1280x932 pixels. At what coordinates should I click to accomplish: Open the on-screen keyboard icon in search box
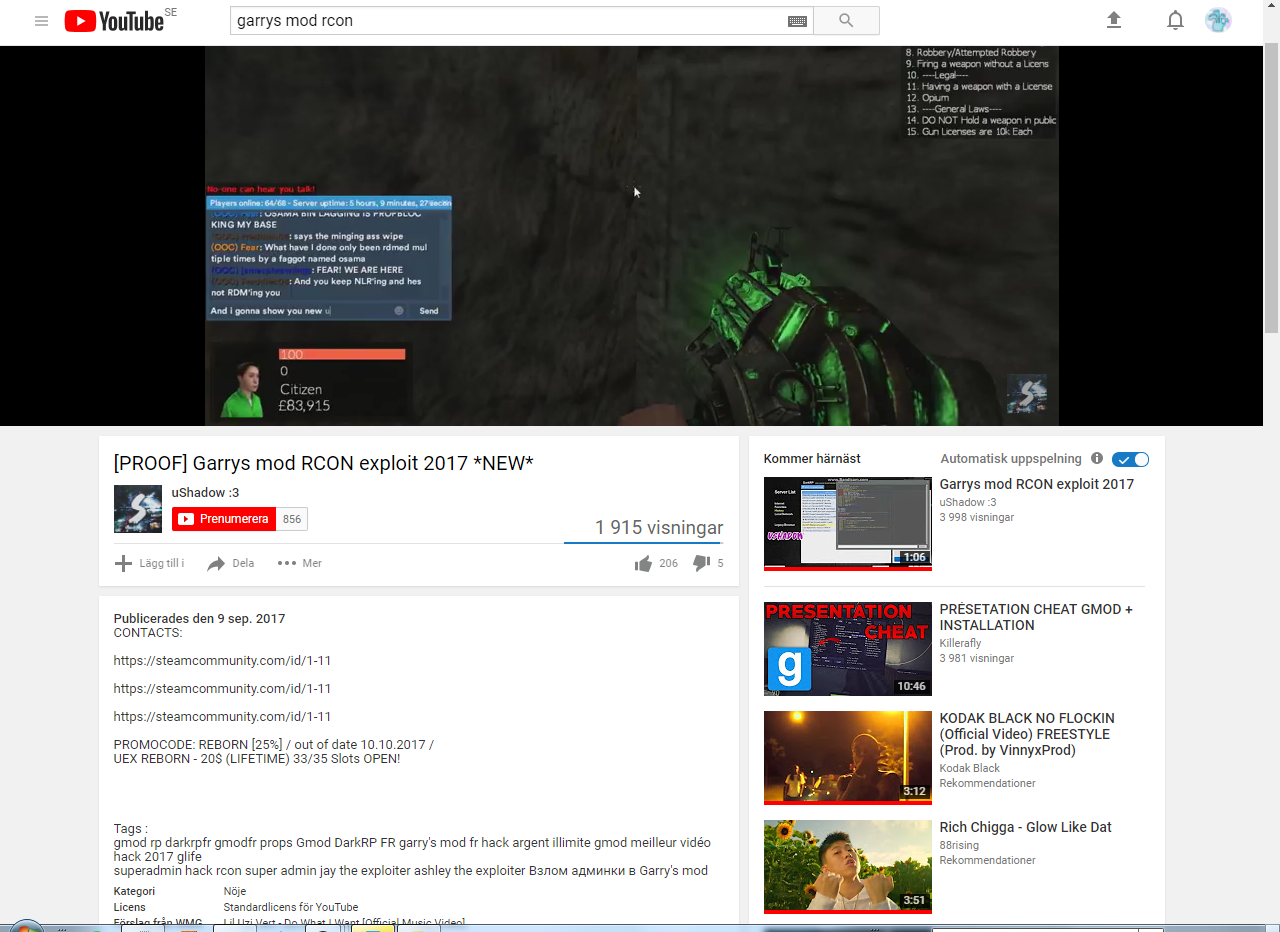point(797,21)
